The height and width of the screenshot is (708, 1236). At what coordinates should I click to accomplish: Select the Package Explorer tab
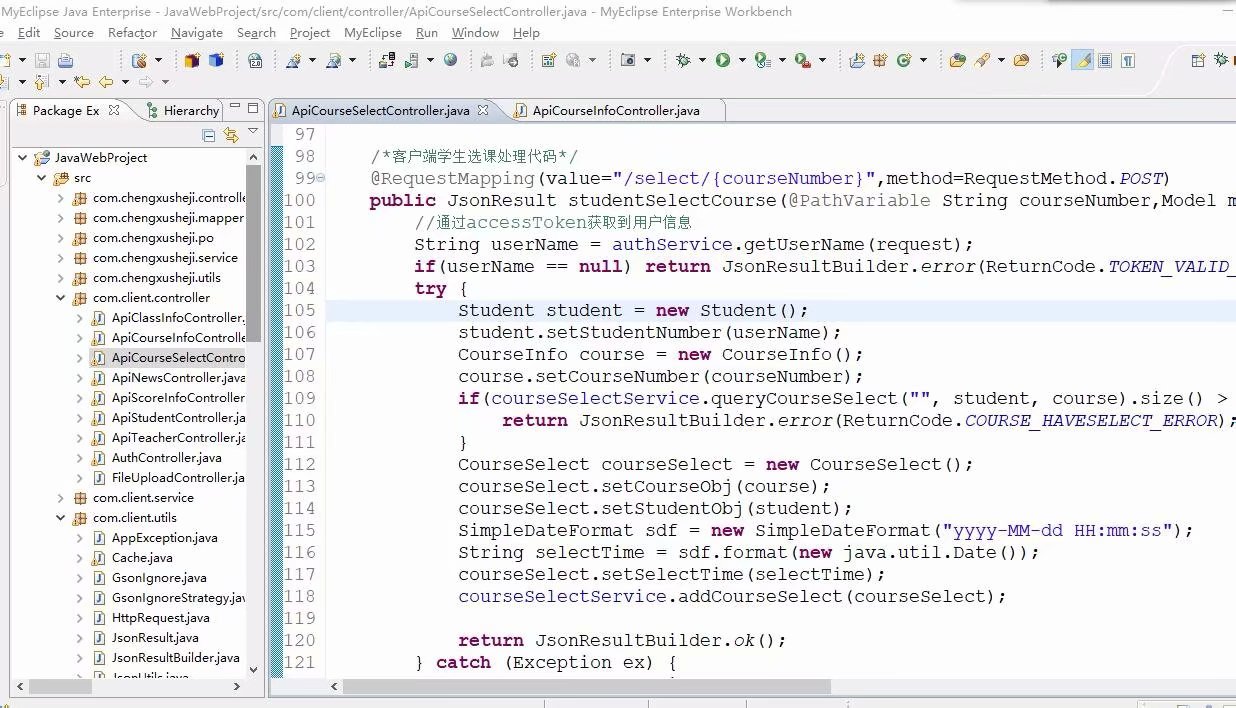pyautogui.click(x=66, y=110)
